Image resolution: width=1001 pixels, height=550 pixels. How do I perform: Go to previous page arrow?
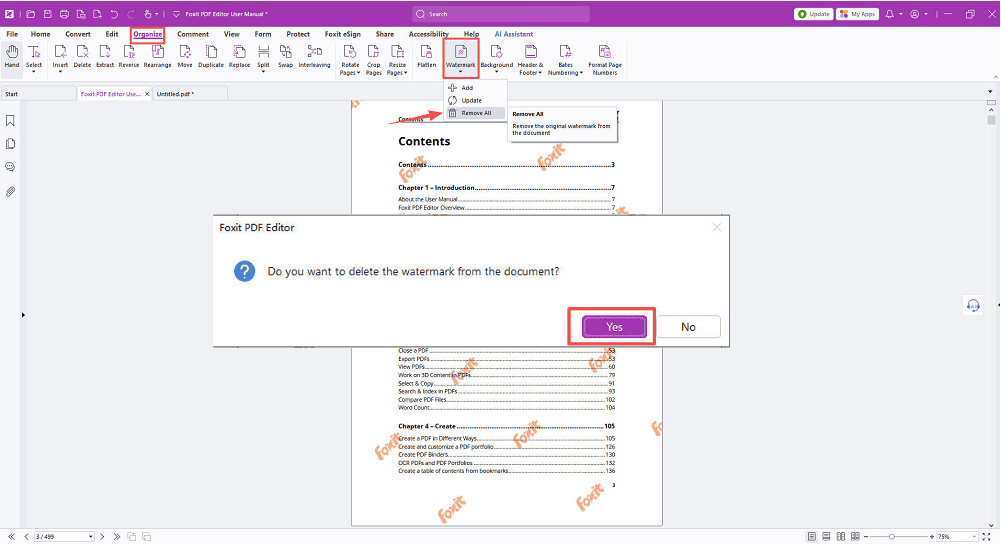pos(26,537)
